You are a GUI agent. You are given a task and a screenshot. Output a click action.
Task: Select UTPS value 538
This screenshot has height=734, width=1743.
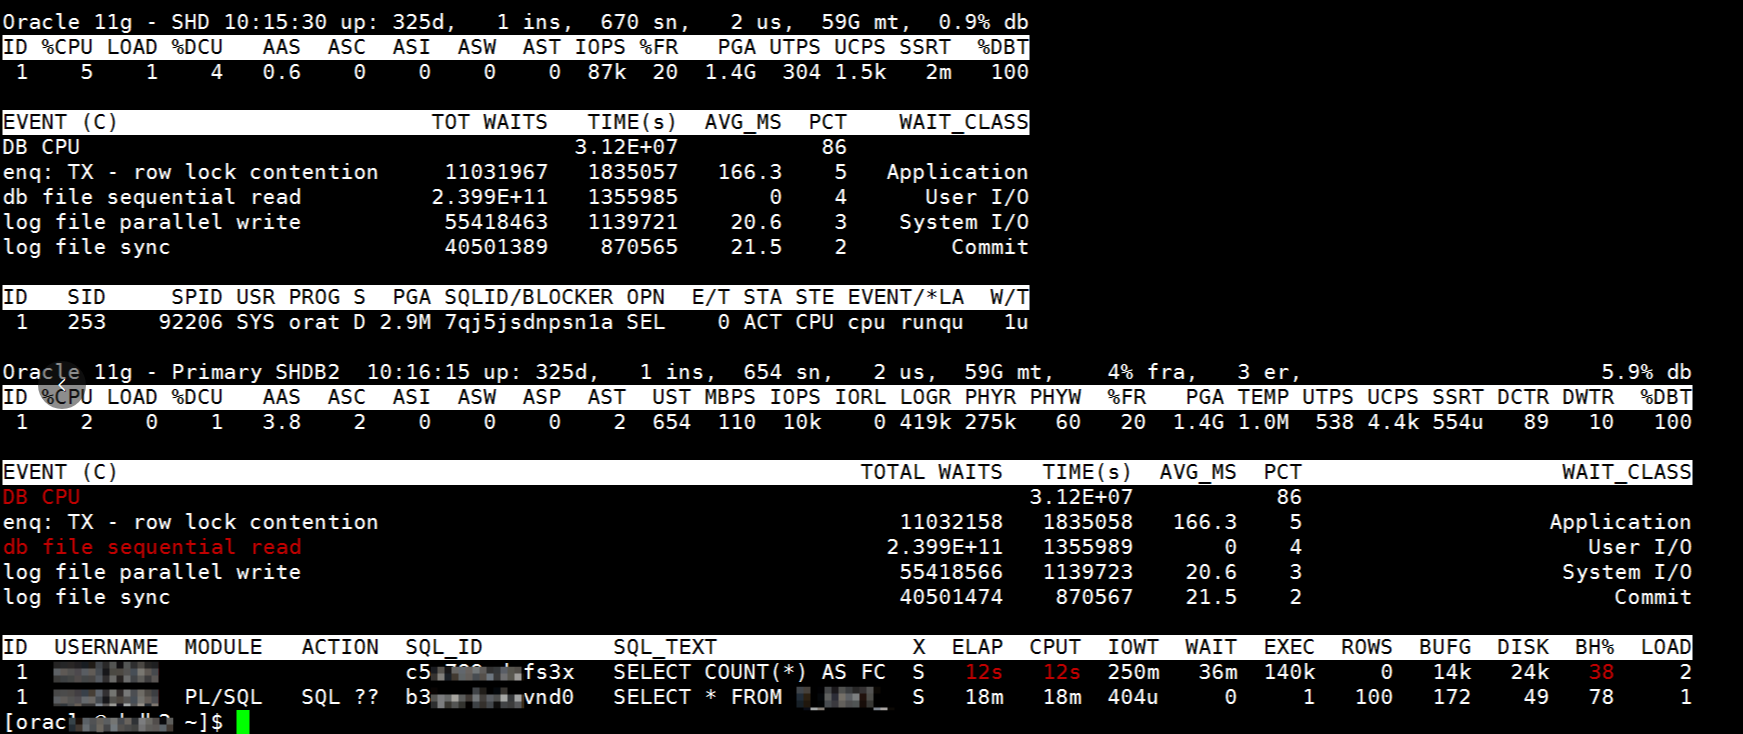[x=1334, y=422]
